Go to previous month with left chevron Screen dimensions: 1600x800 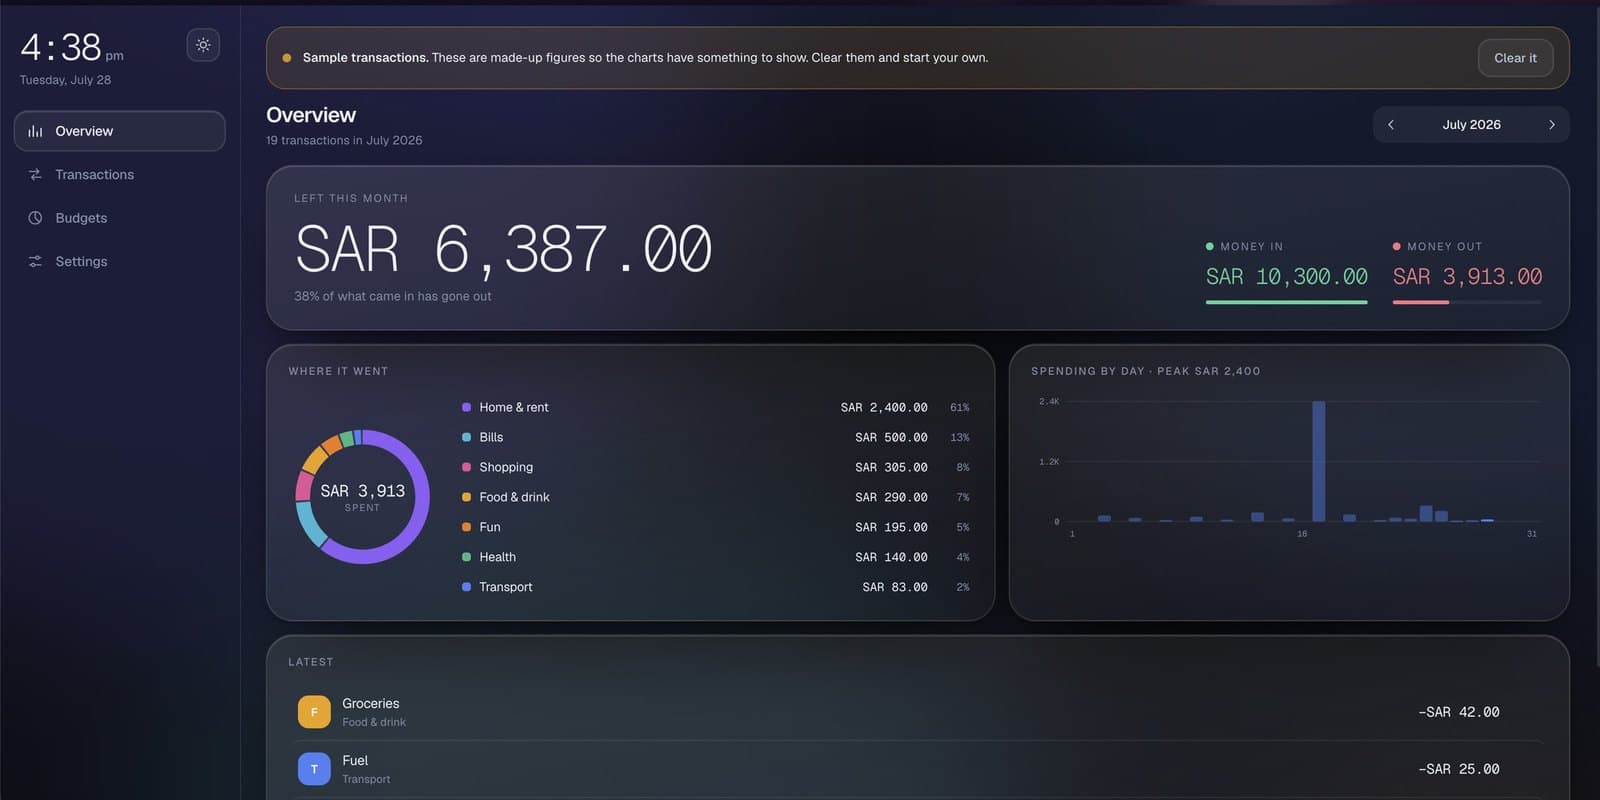pos(1391,125)
